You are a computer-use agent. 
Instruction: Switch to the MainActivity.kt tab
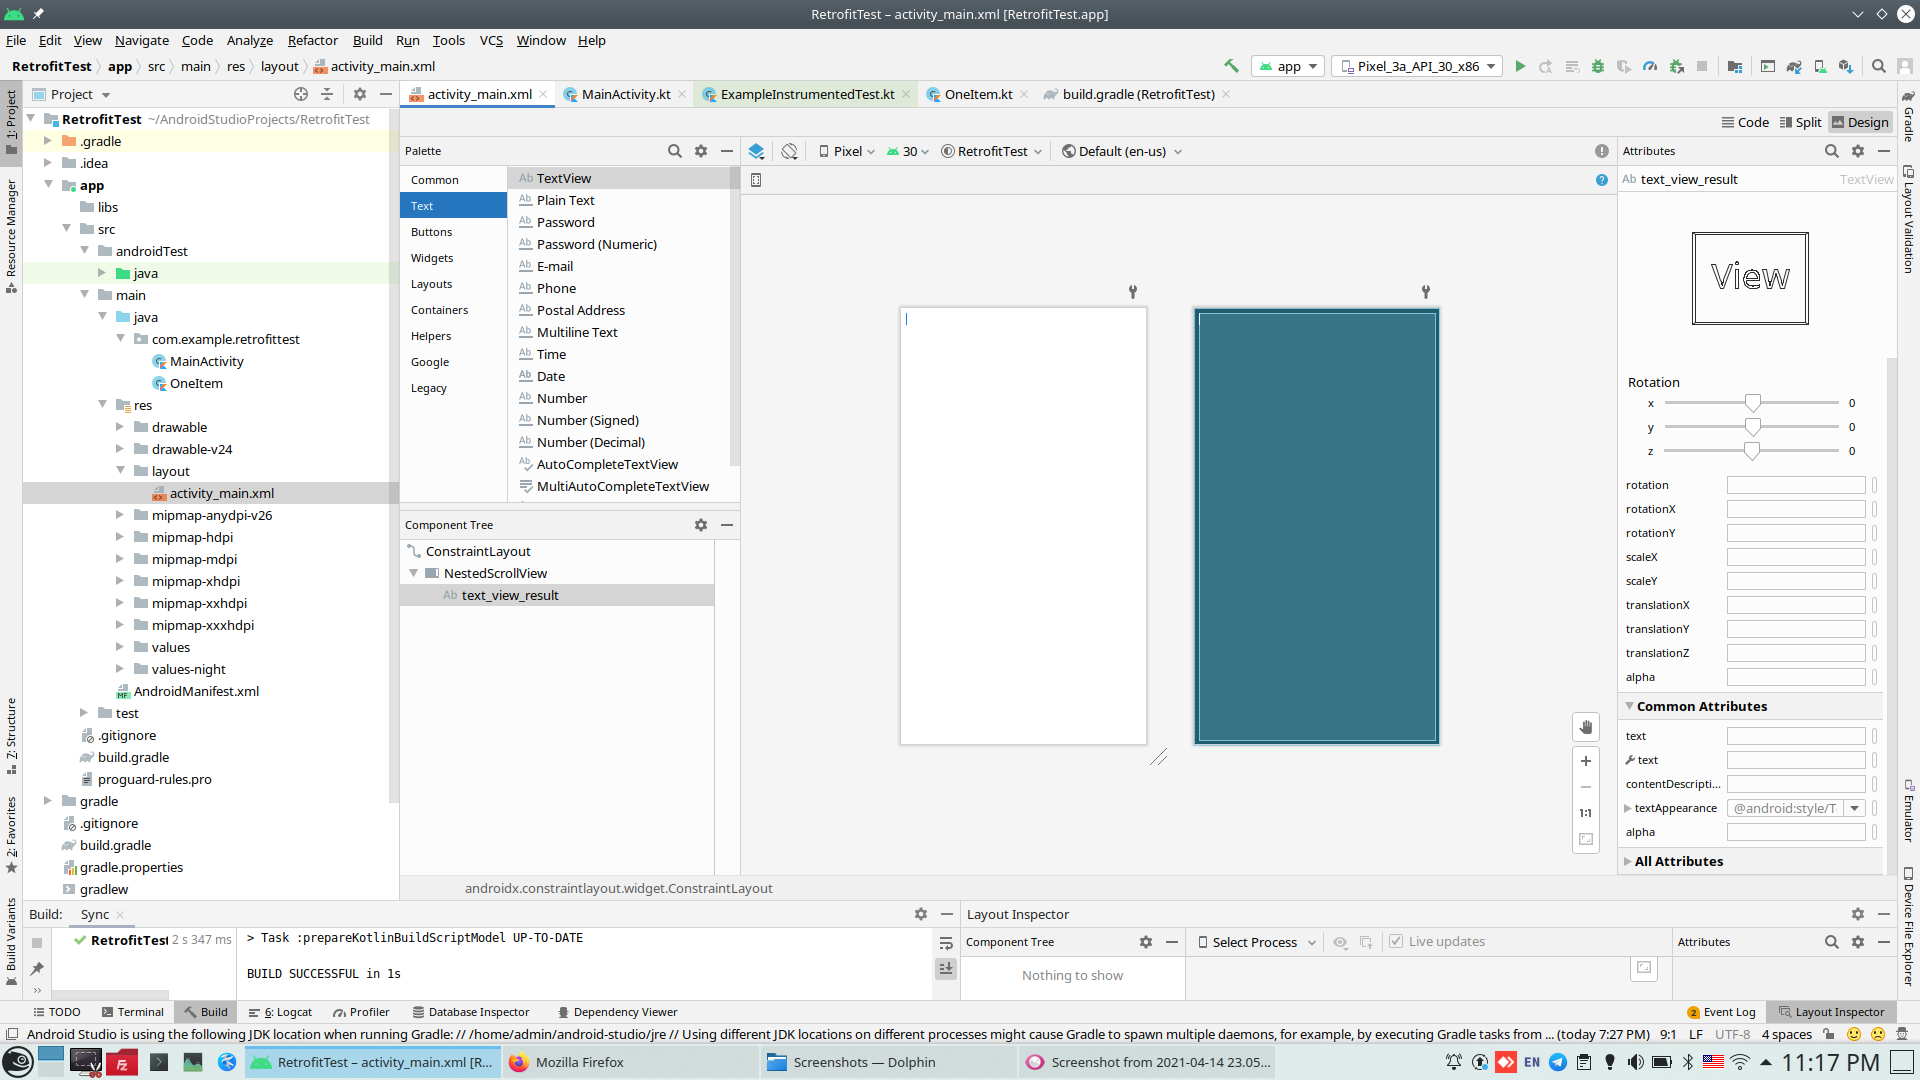tap(625, 94)
